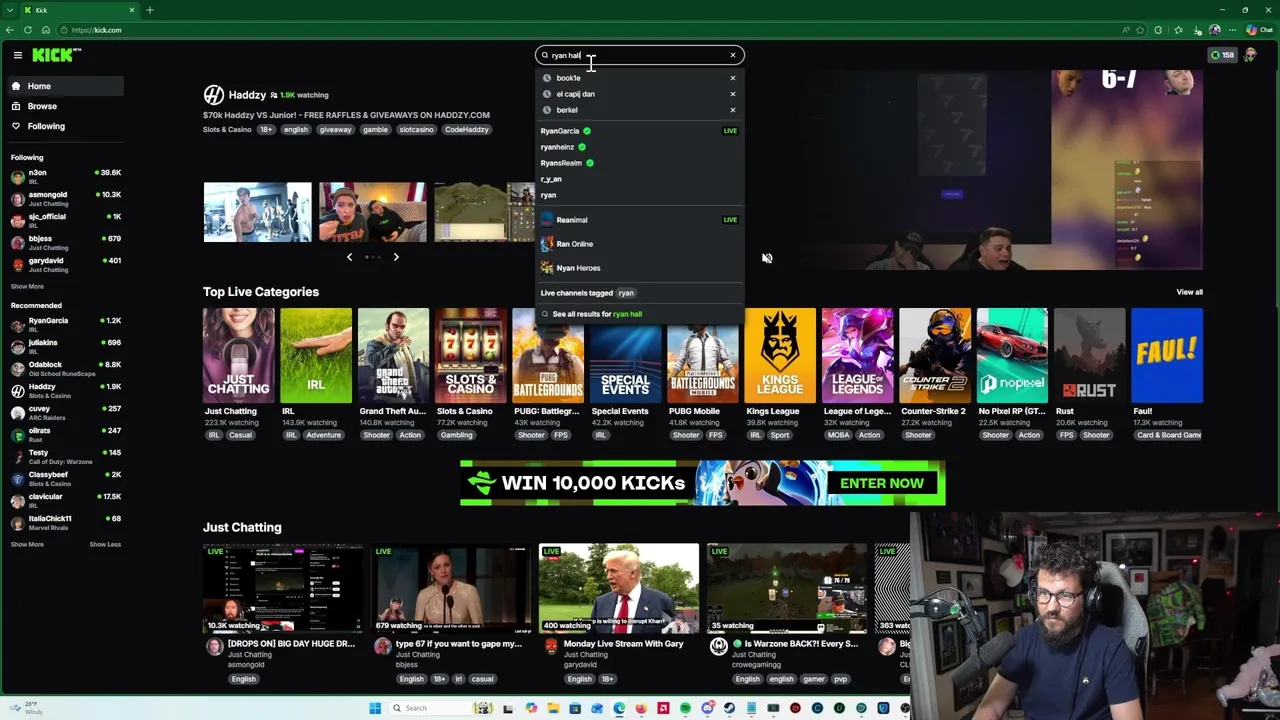
Task: Open Browse in sidebar
Action: 64,106
